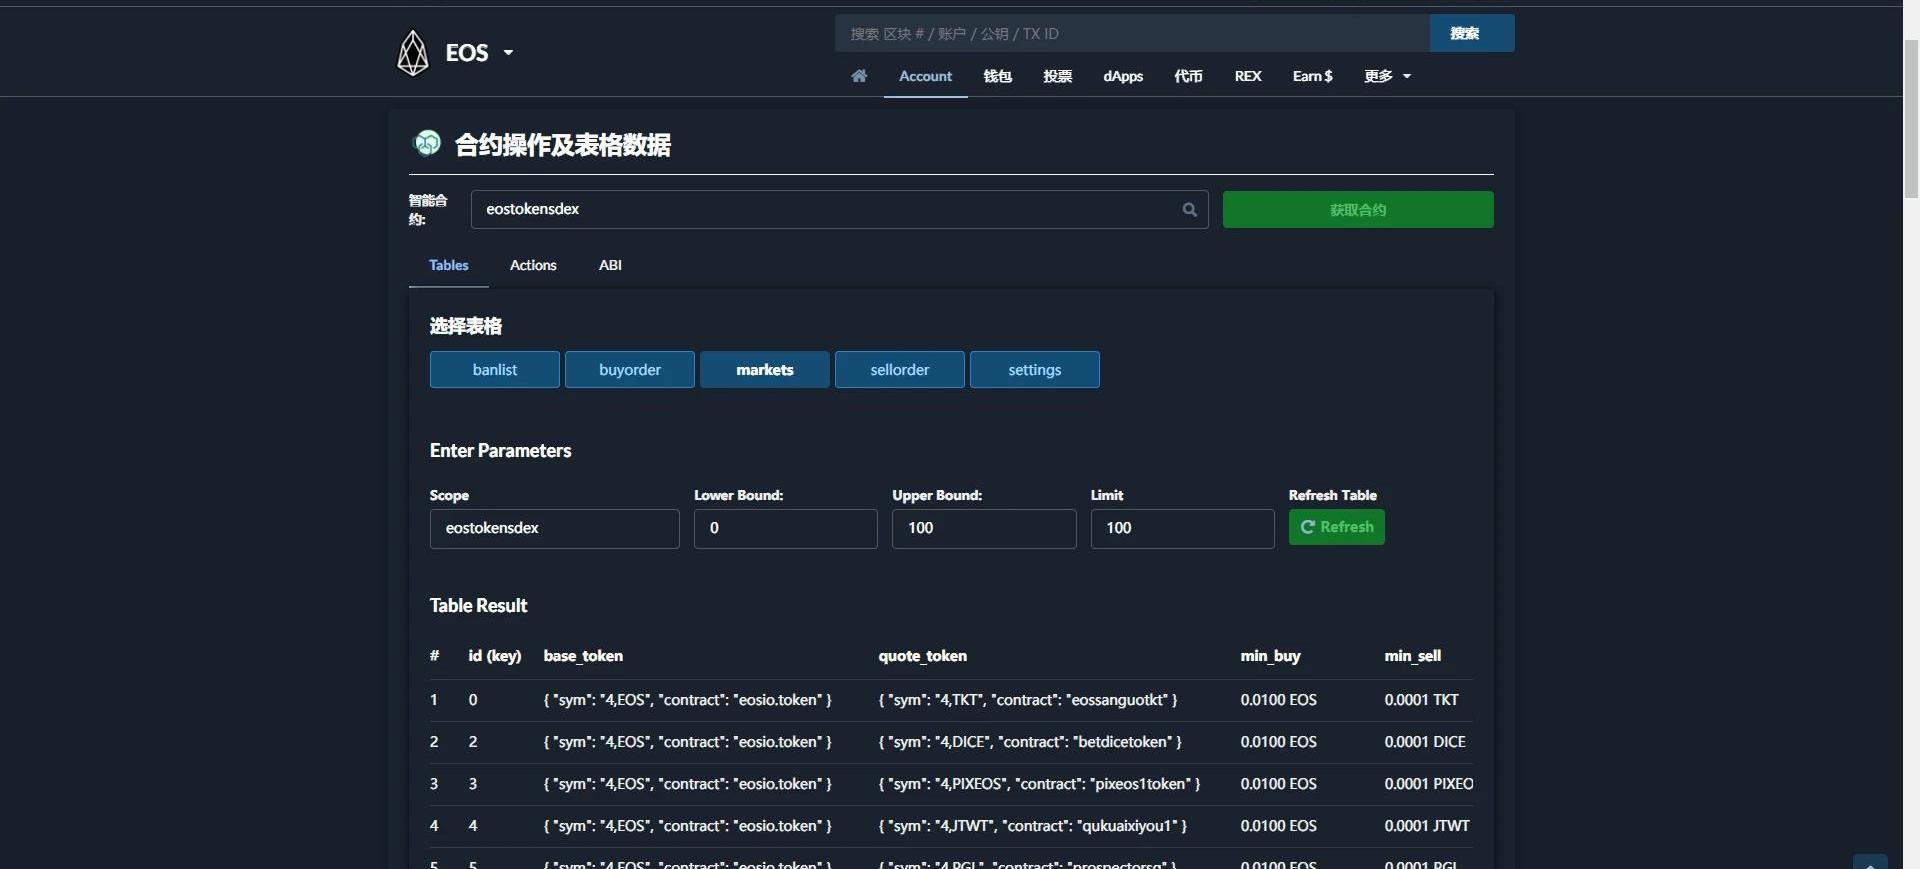The image size is (1920, 869).
Task: Open the ABI tab
Action: [610, 265]
